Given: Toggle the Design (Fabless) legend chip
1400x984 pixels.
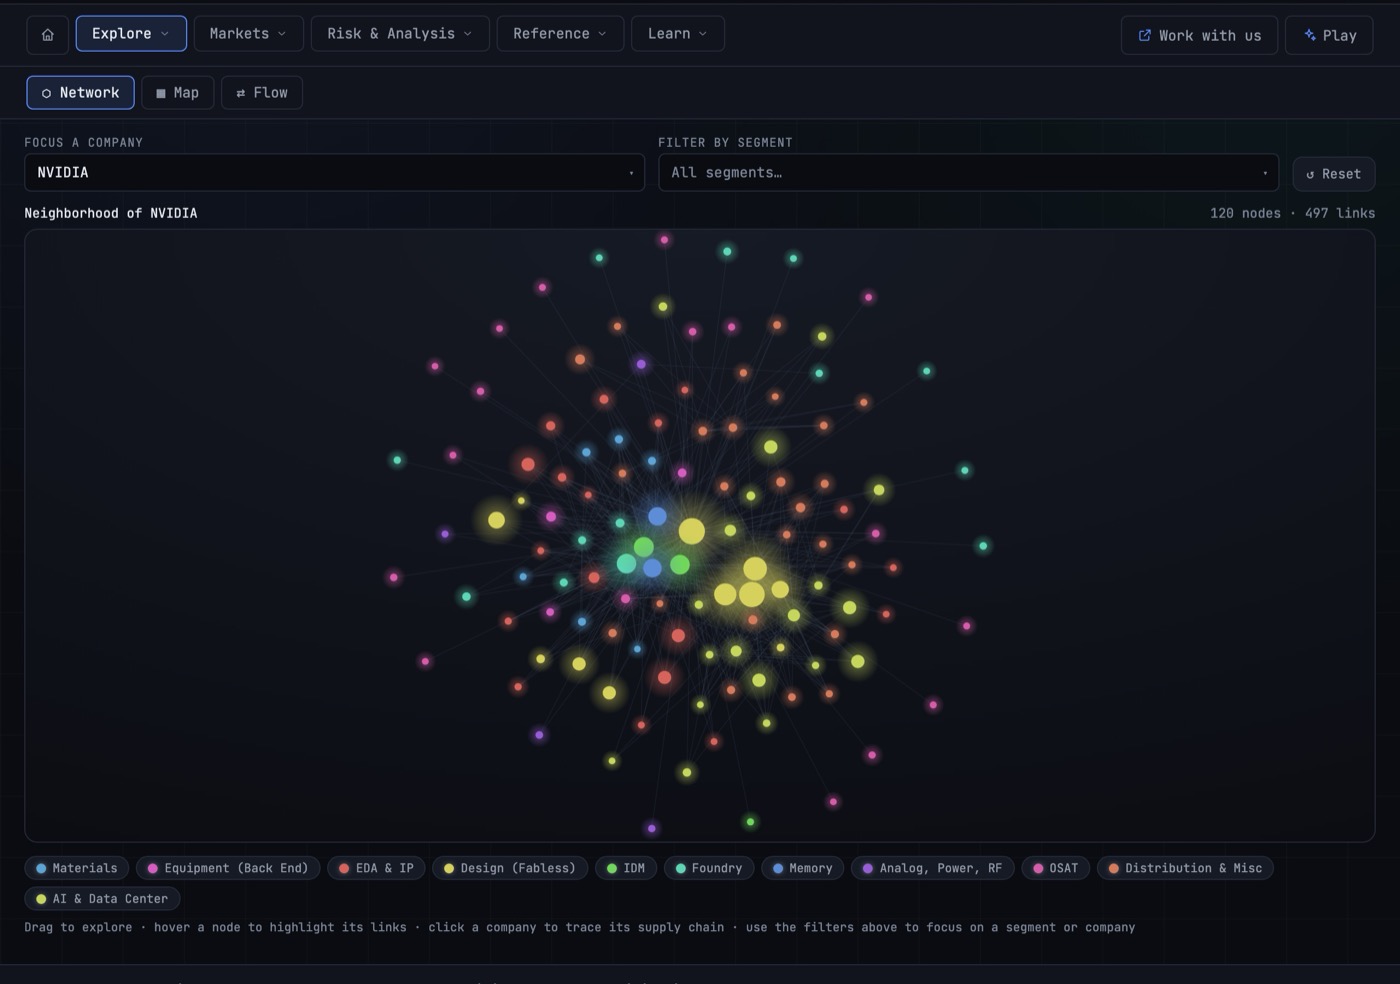Looking at the screenshot, I should tap(510, 868).
